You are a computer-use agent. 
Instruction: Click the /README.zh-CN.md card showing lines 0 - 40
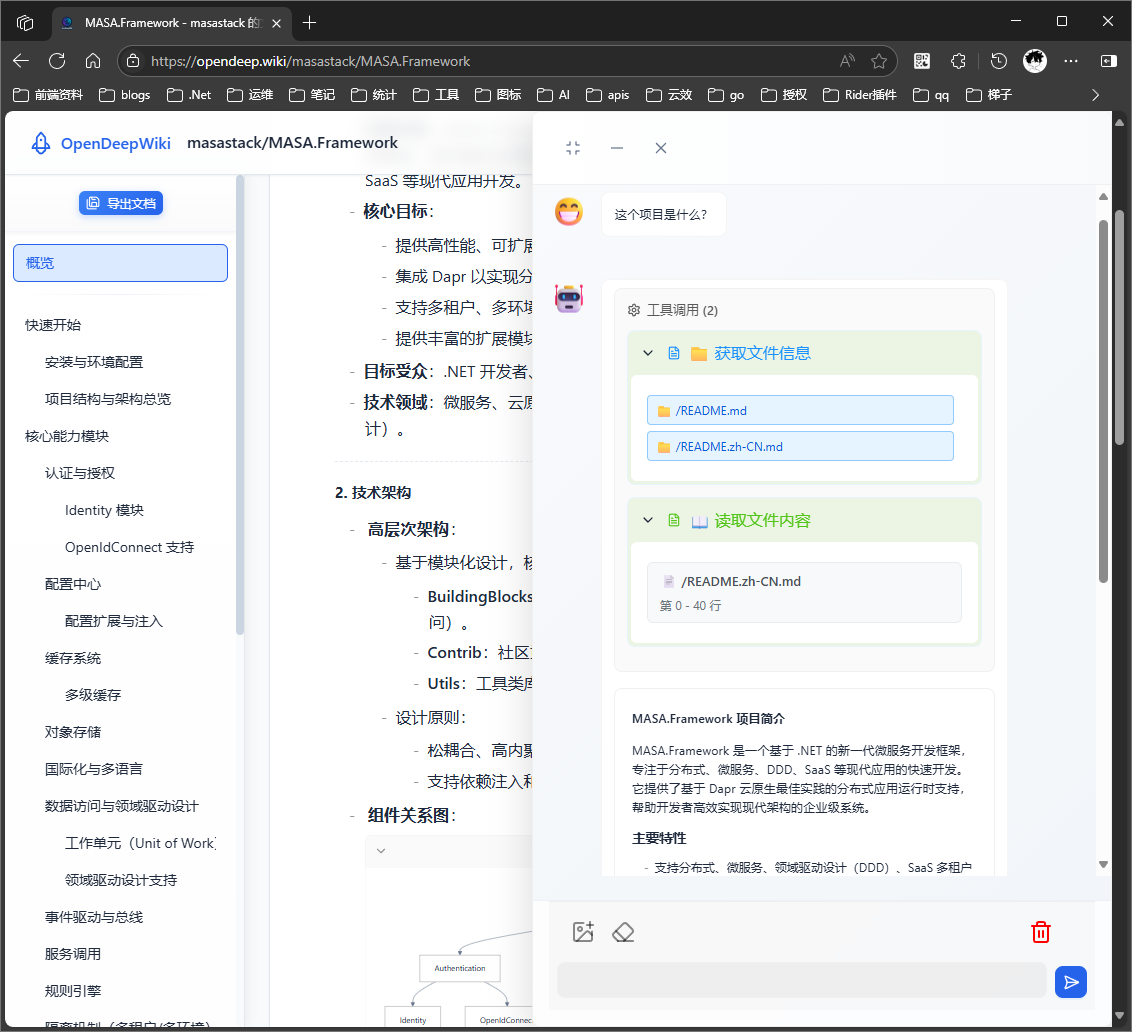pyautogui.click(x=804, y=592)
